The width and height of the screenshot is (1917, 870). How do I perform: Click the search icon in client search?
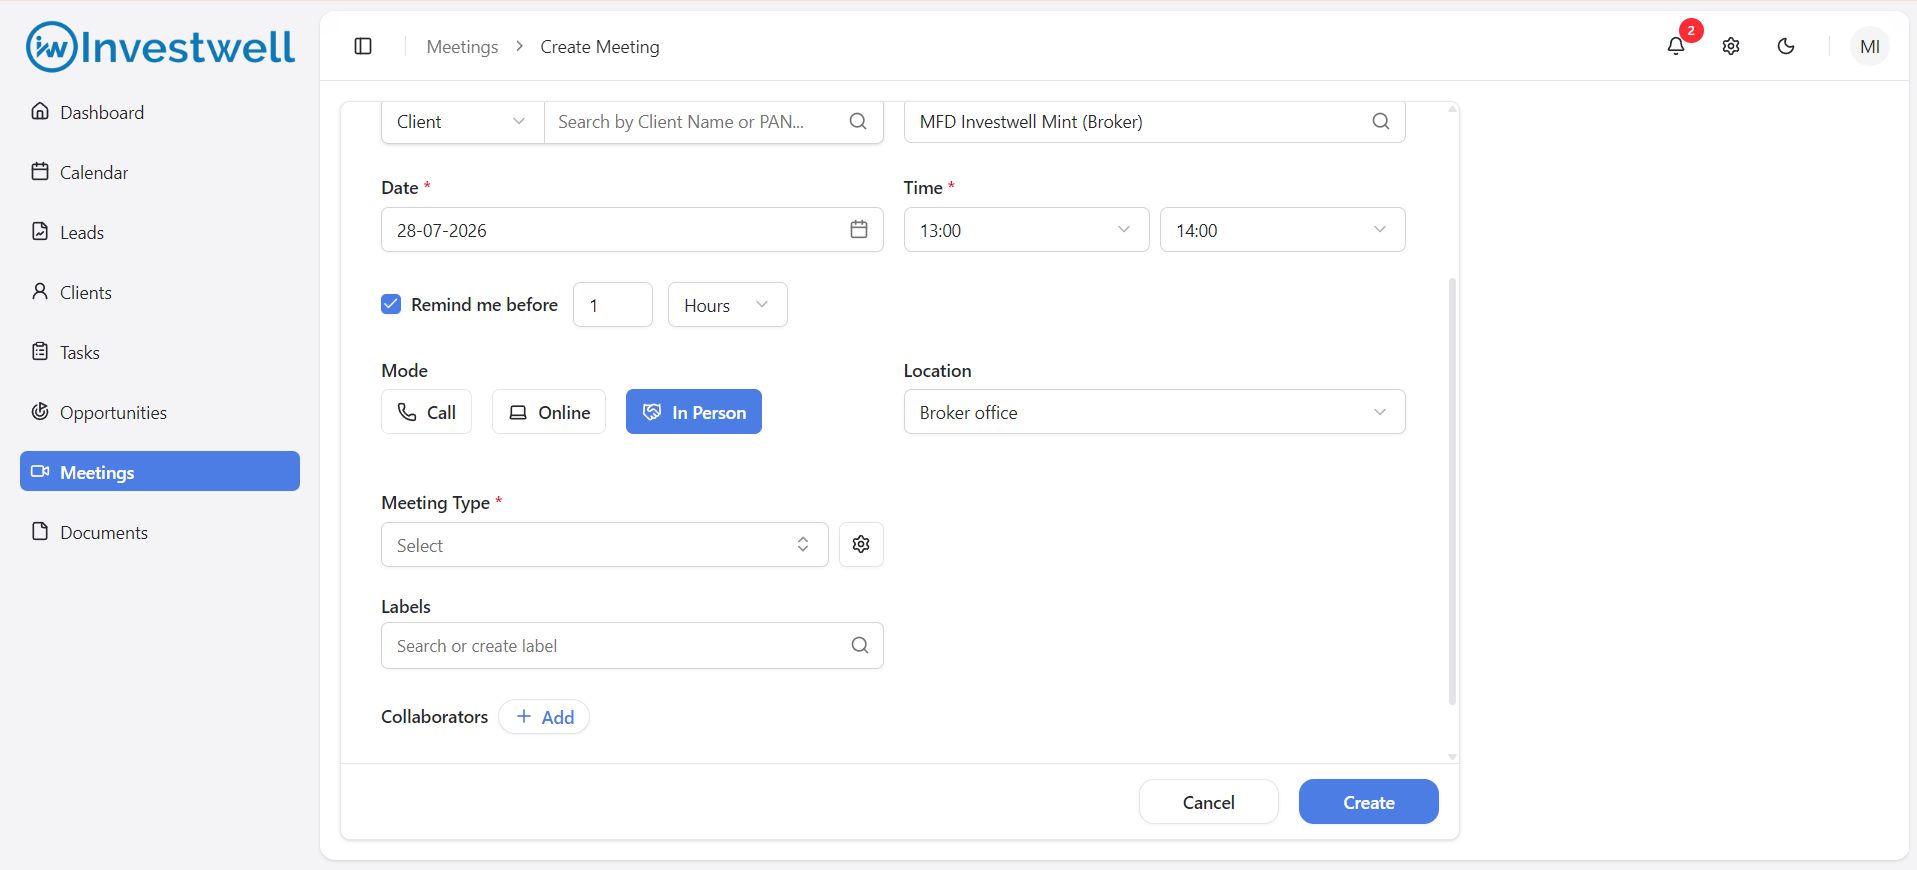[x=858, y=121]
